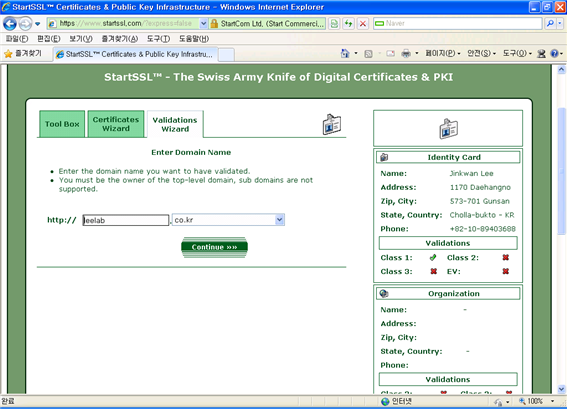Screen dimensions: 567x409
Task: Click the Continue »» button
Action: 214,247
